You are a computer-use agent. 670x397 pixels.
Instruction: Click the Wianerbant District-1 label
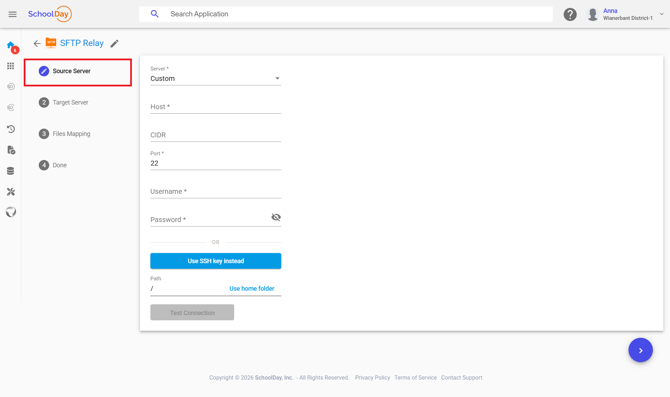[x=628, y=18]
